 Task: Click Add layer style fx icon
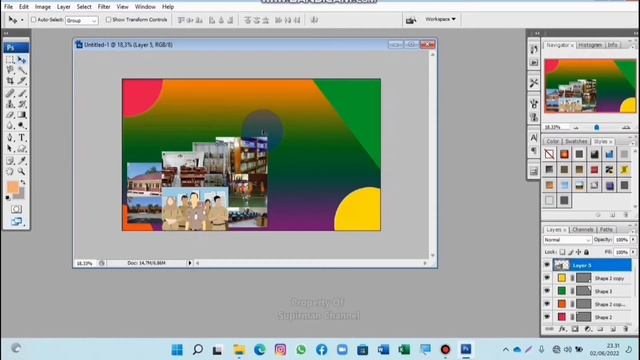(562, 329)
